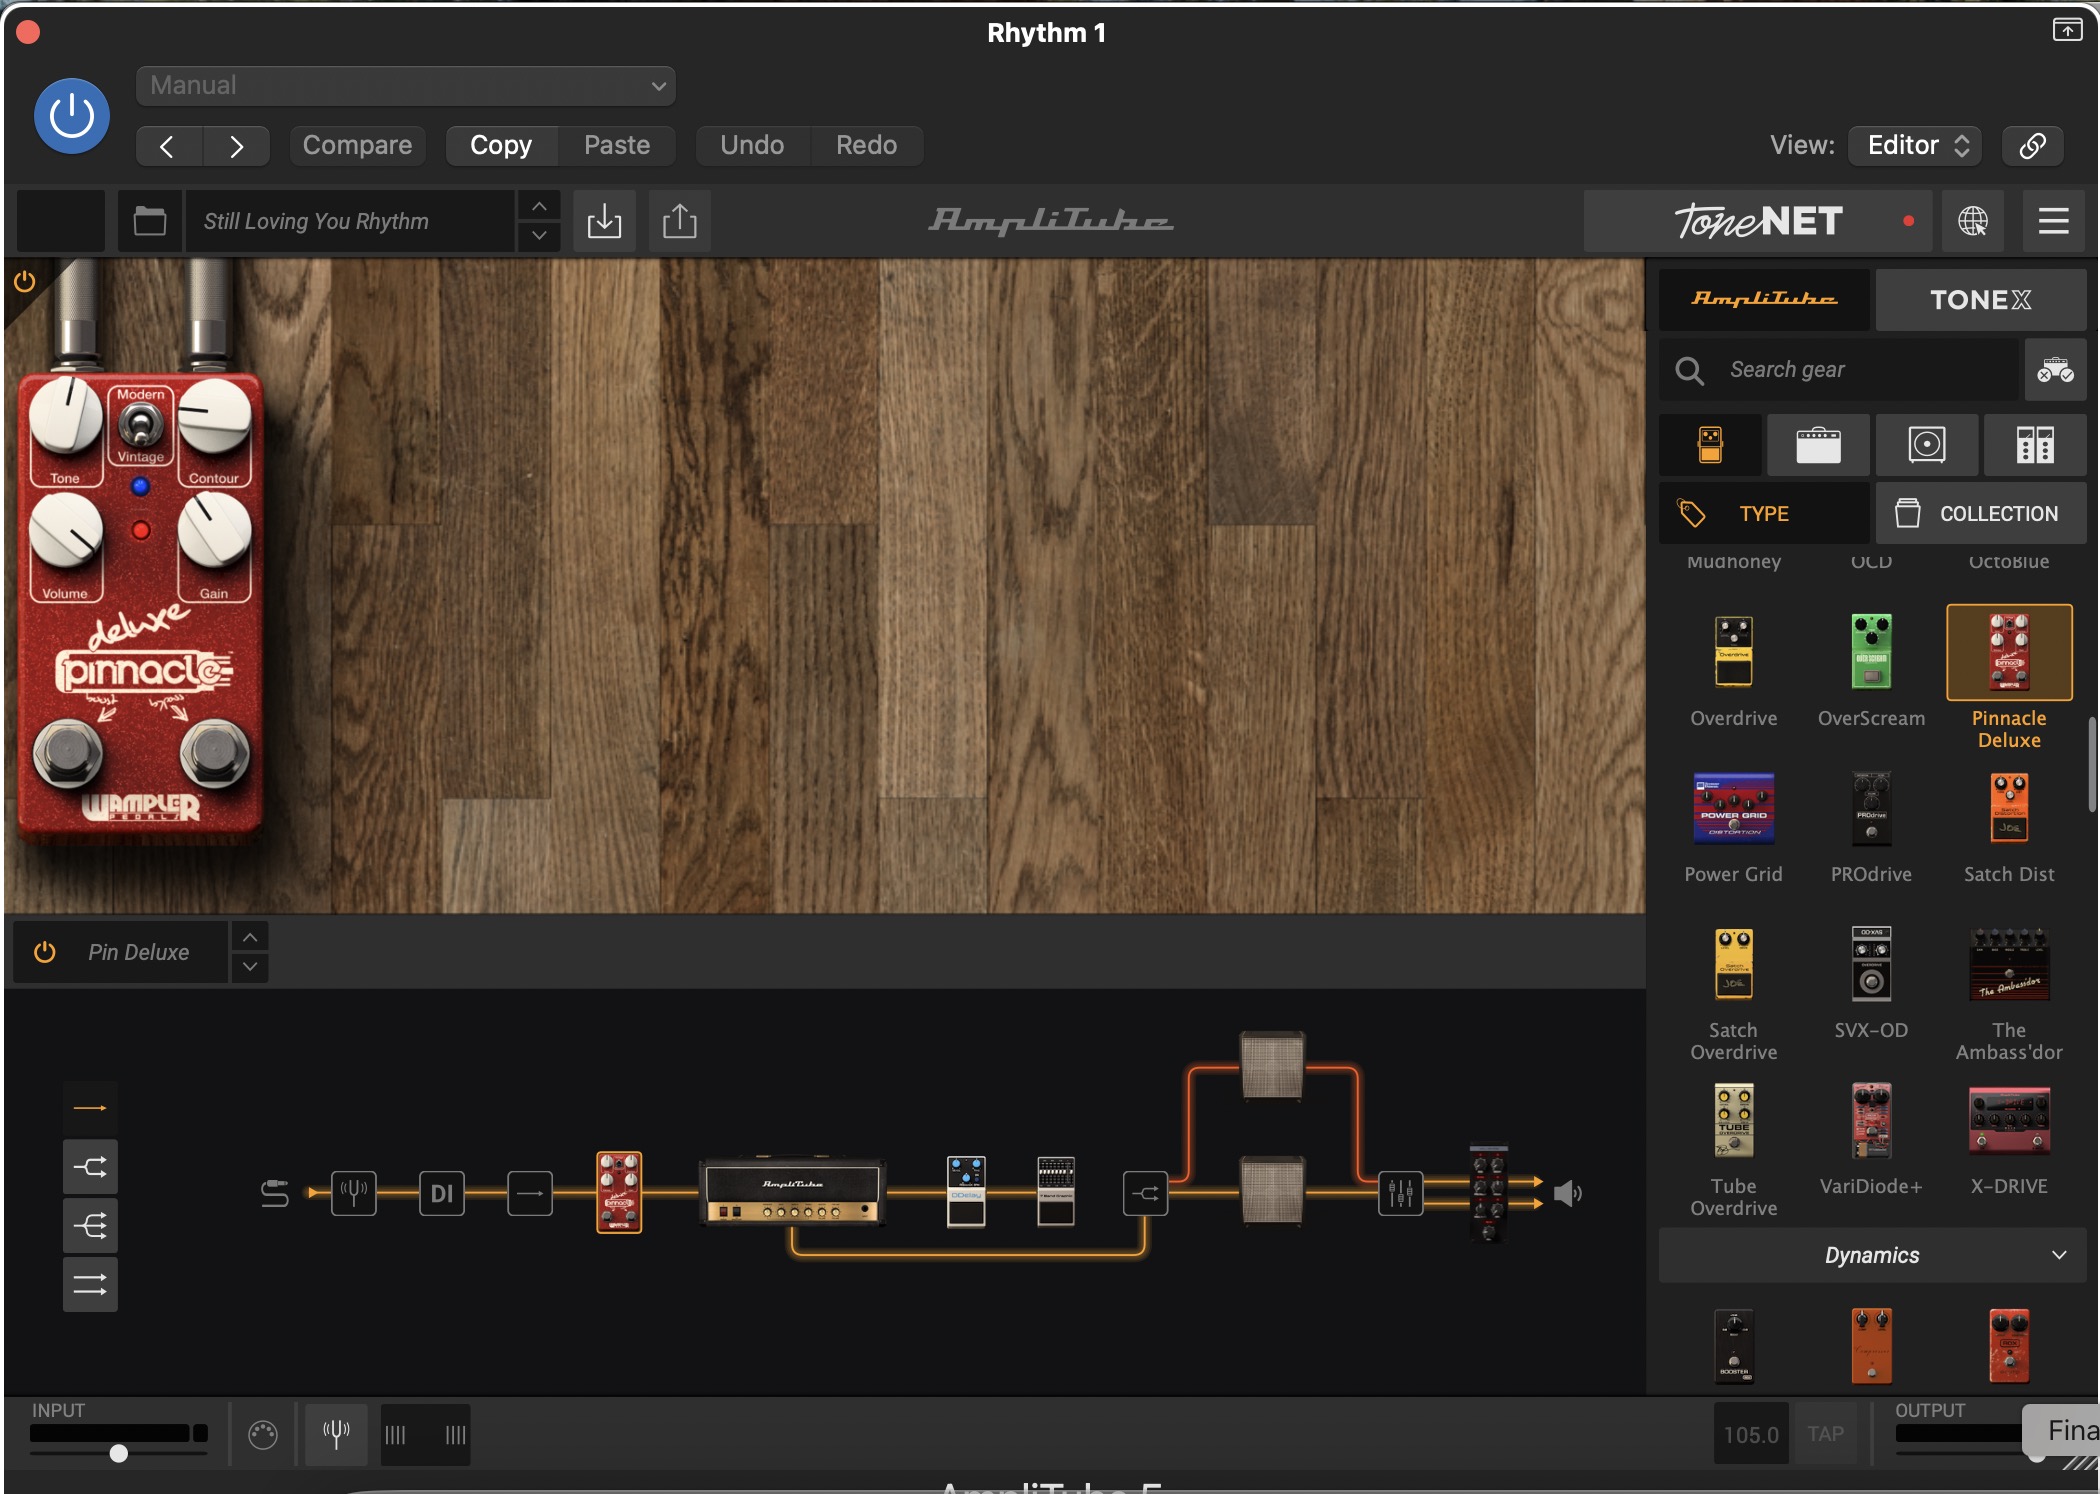Select the X-DRIVE pedal

coord(2009,1120)
